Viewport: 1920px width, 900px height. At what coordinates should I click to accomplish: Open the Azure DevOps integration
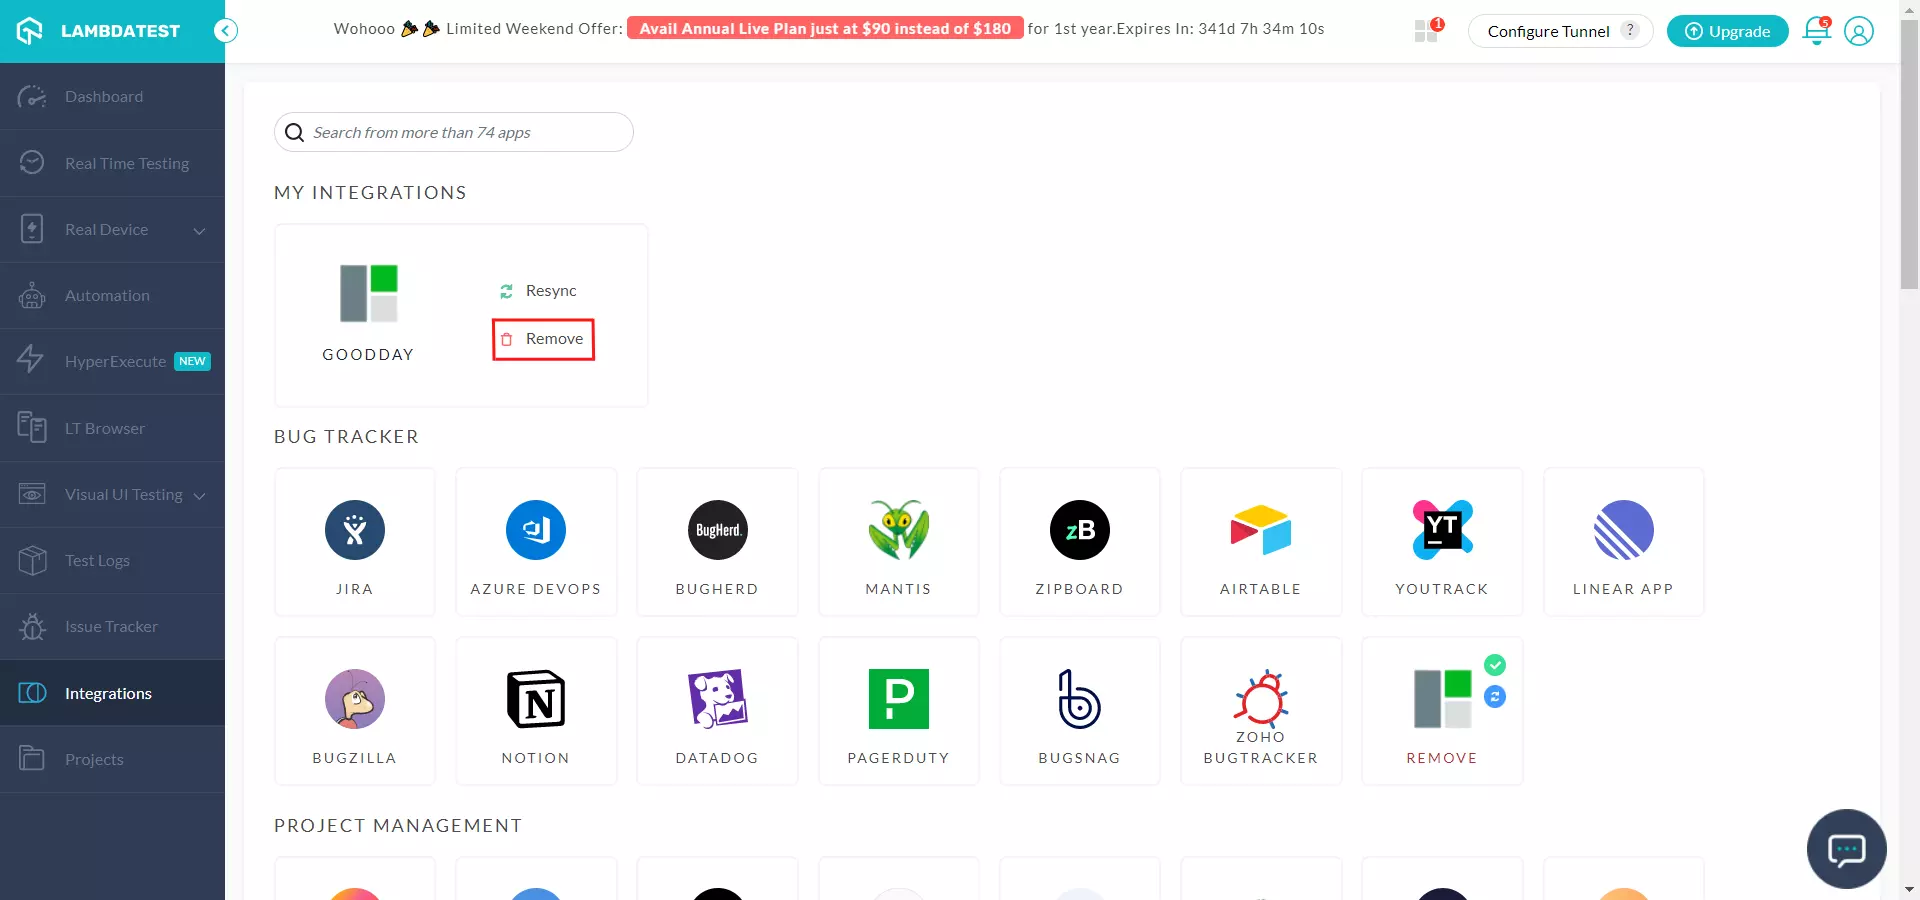[536, 530]
